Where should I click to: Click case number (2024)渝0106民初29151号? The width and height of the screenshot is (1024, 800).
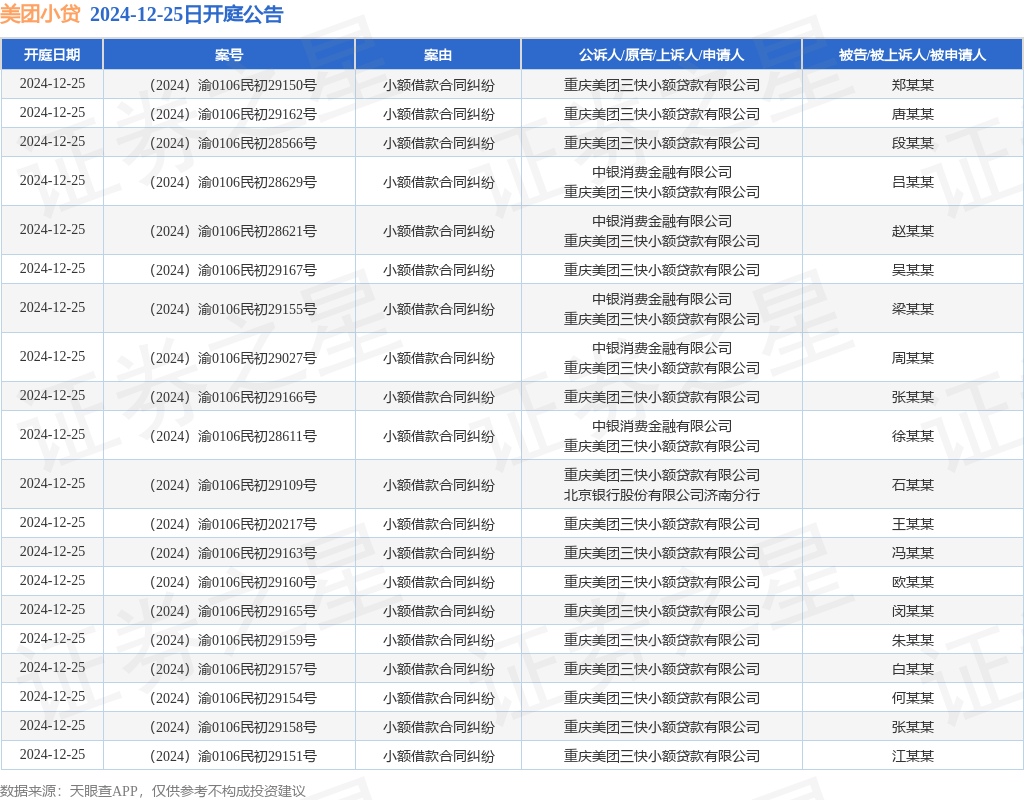tap(233, 756)
